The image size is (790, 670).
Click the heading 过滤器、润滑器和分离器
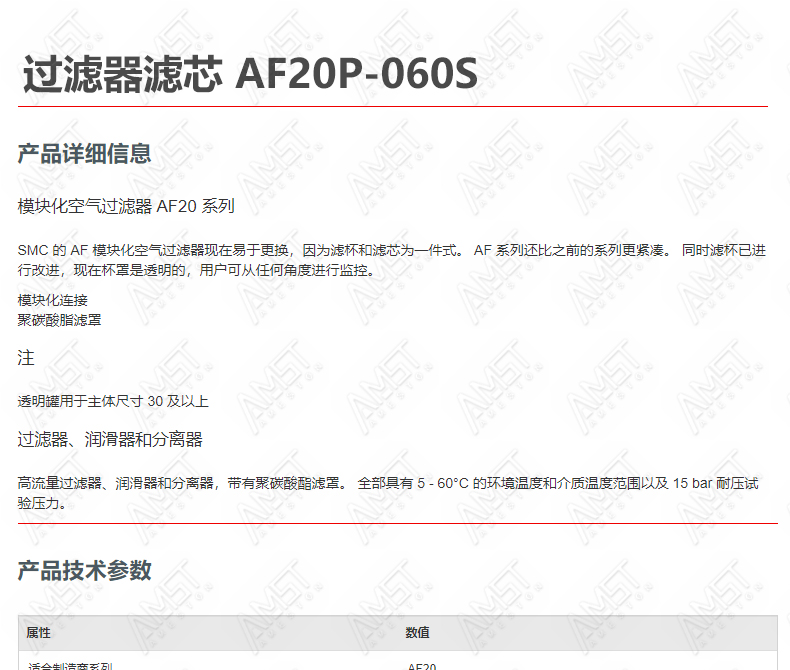pyautogui.click(x=110, y=439)
